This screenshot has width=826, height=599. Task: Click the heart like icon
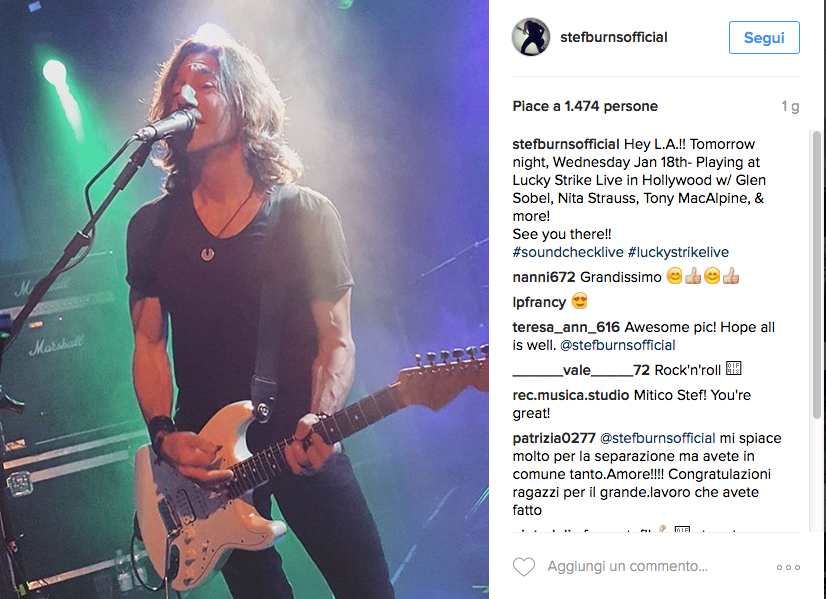(524, 567)
